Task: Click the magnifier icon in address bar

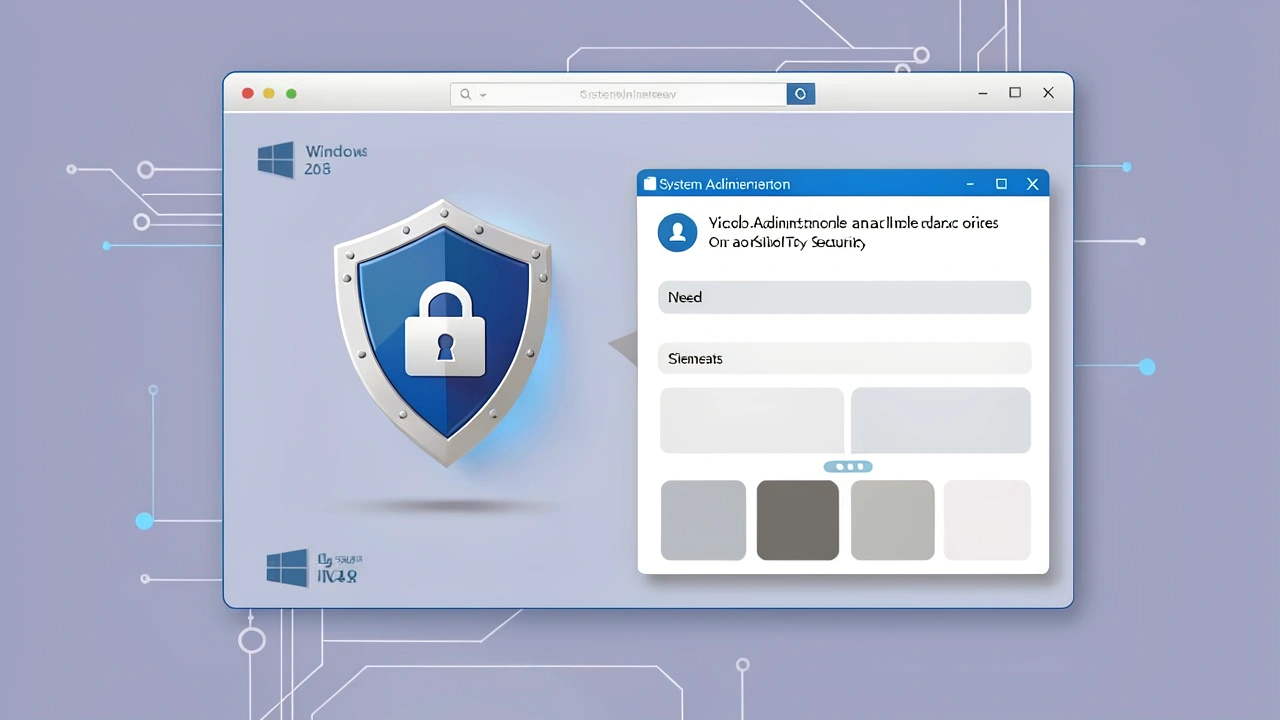Action: click(465, 94)
